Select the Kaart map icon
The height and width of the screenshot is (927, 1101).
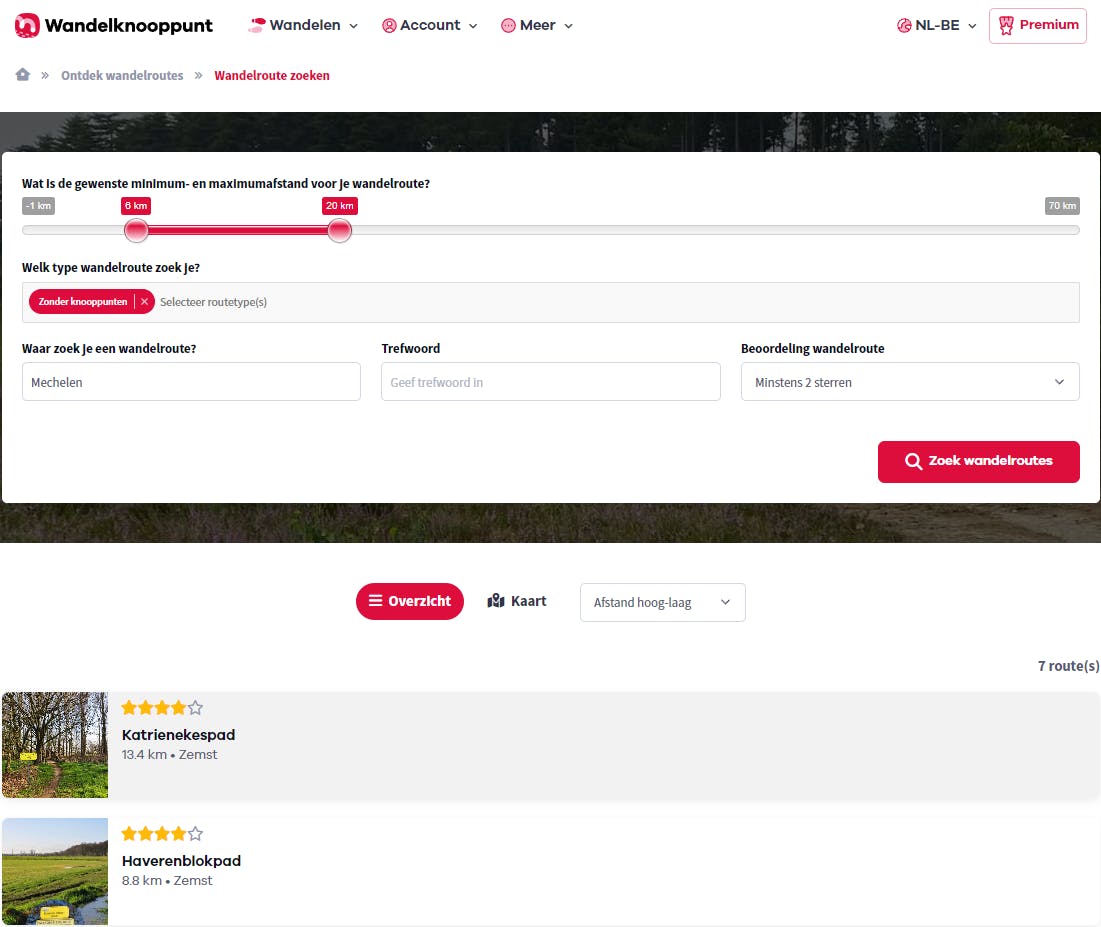click(495, 600)
